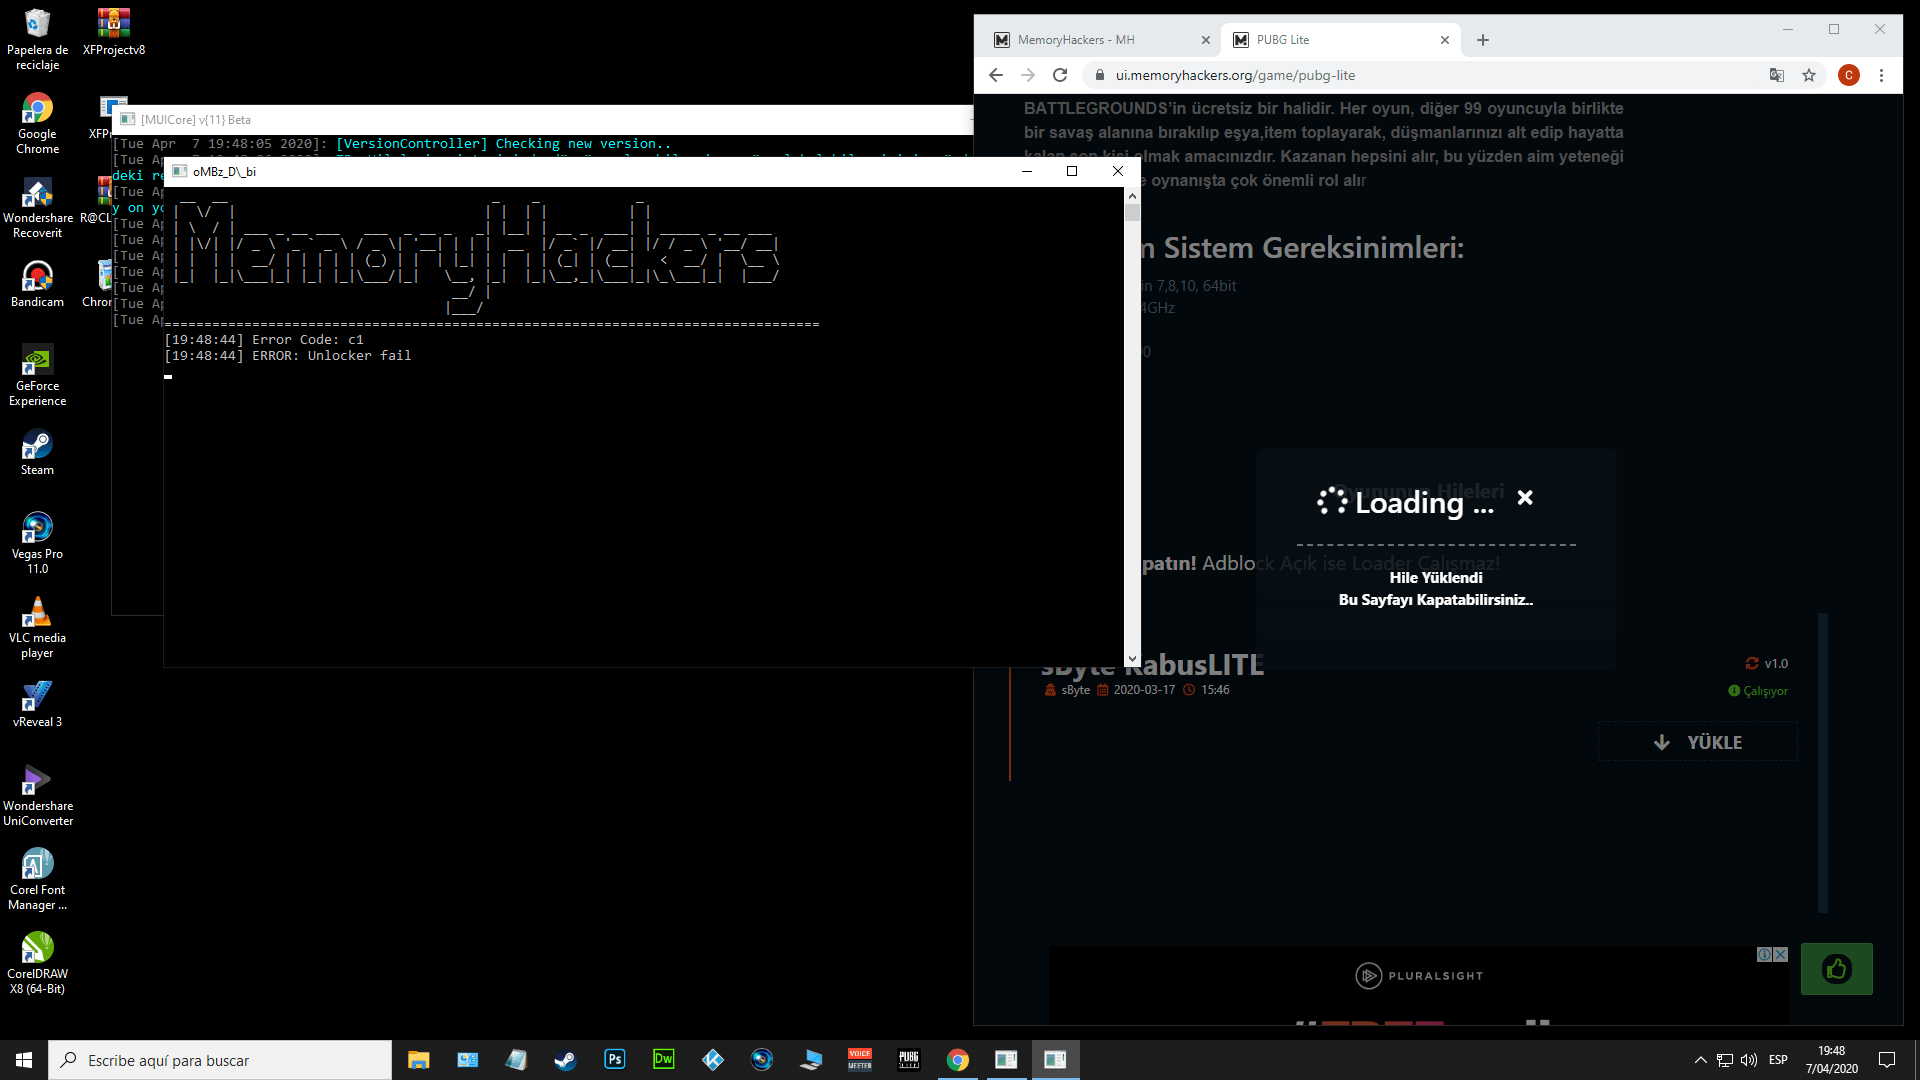Open vReveal 3 desktop shortcut

(37, 704)
